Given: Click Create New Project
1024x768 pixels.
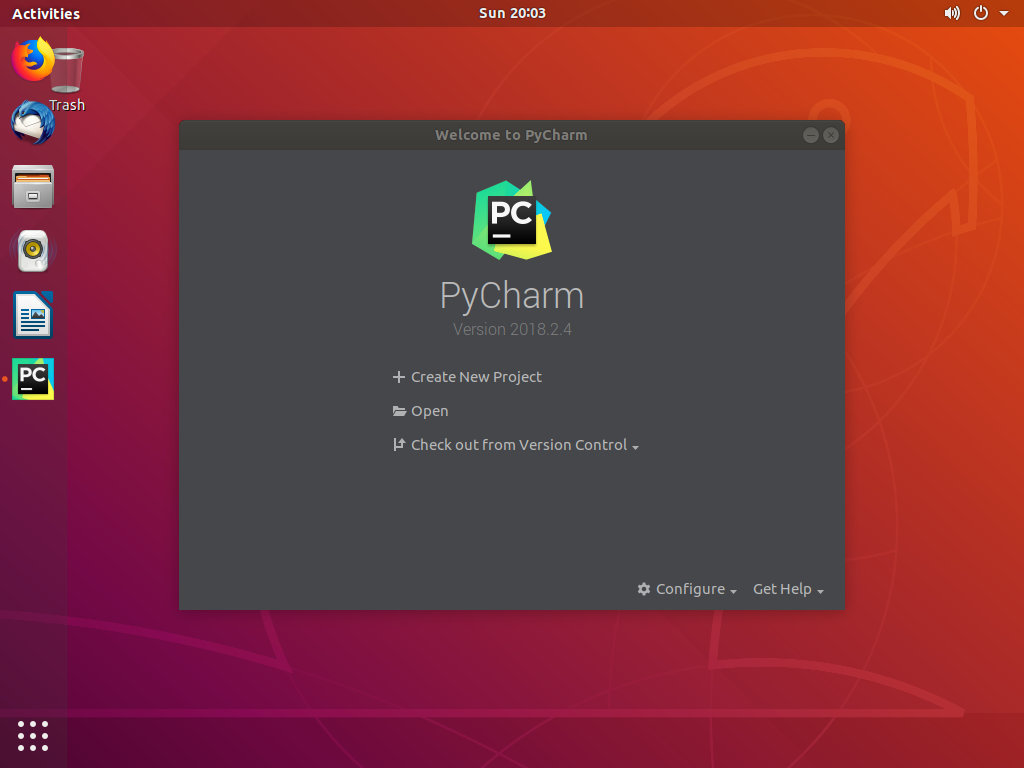Looking at the screenshot, I should (x=467, y=377).
